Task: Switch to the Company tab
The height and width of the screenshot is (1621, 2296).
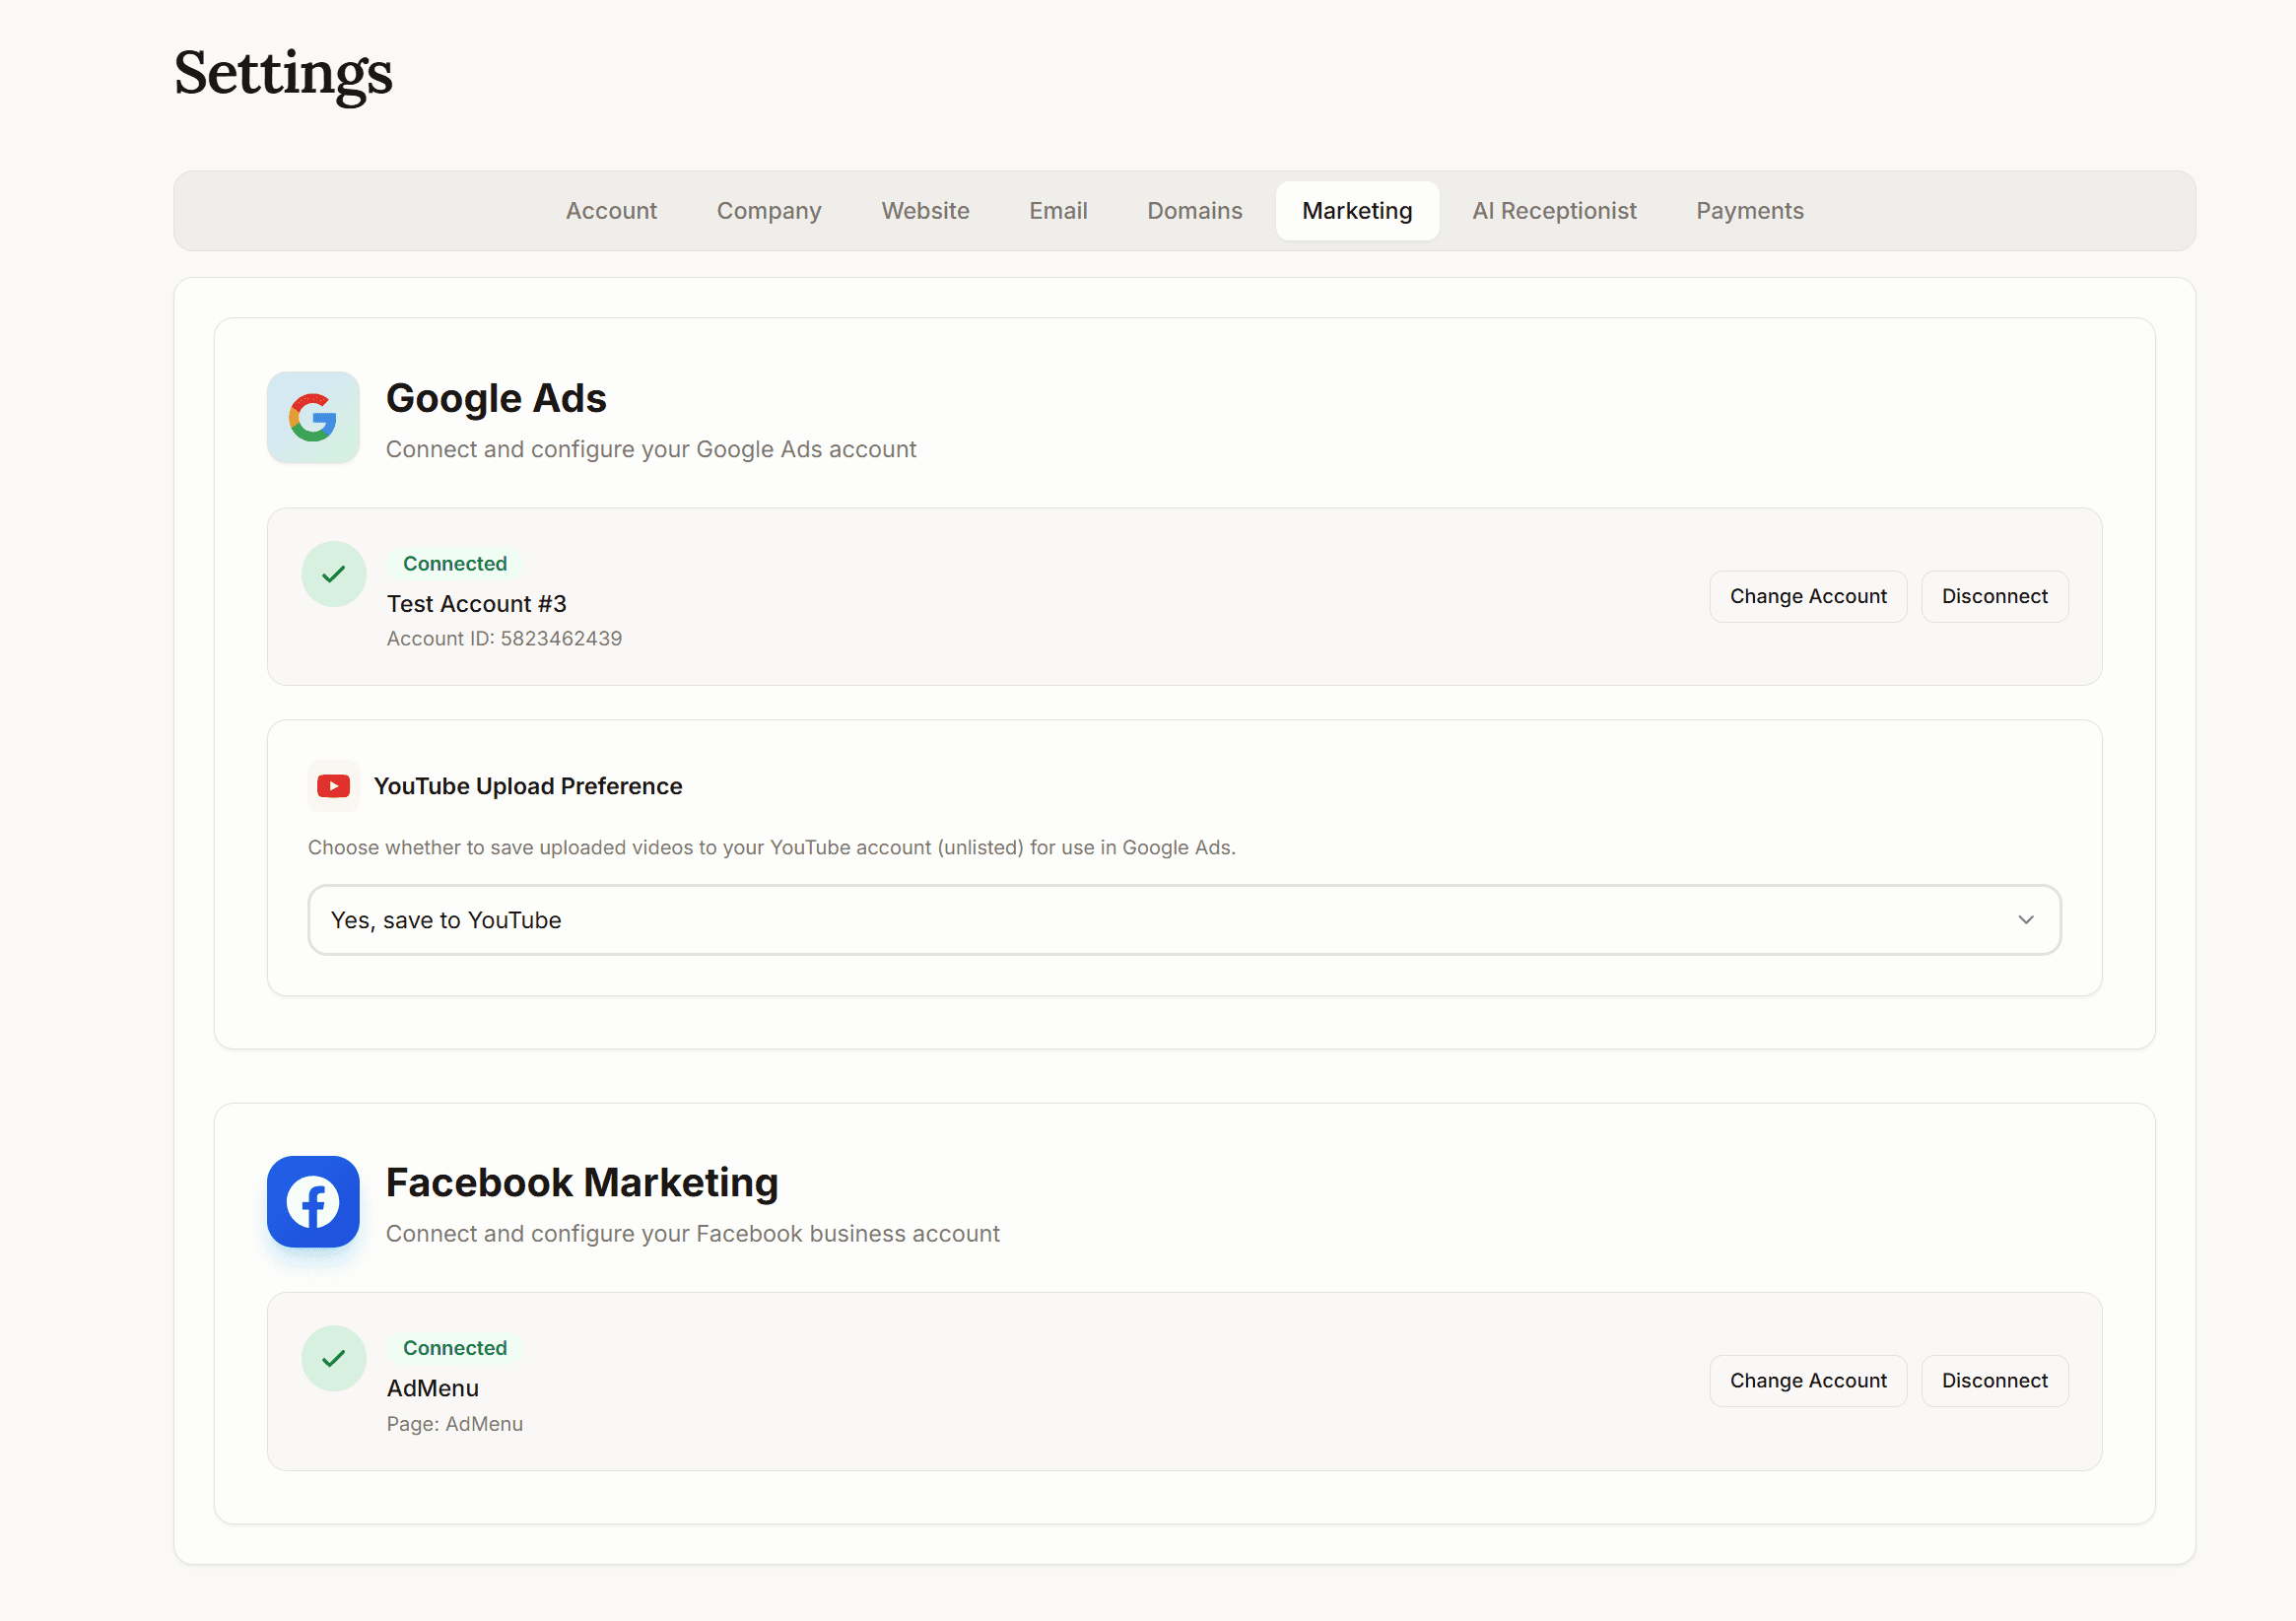Action: pyautogui.click(x=769, y=211)
